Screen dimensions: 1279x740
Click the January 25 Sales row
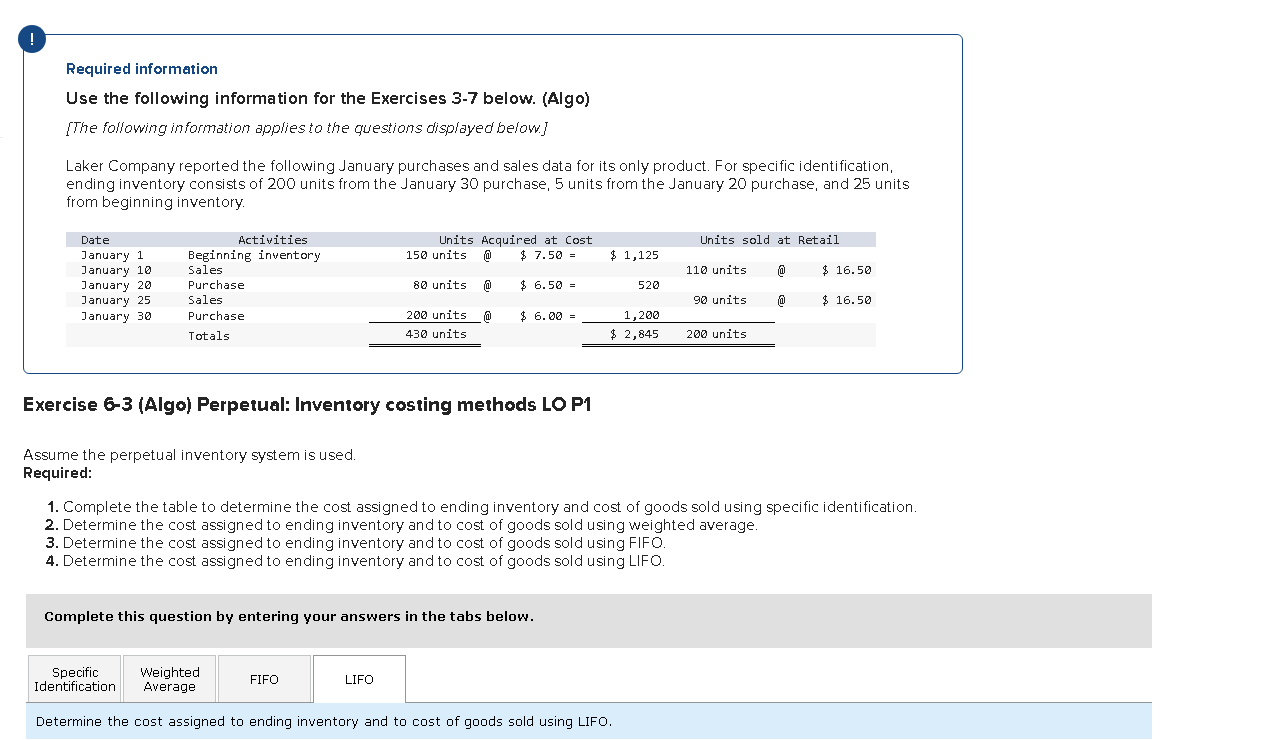[300, 300]
